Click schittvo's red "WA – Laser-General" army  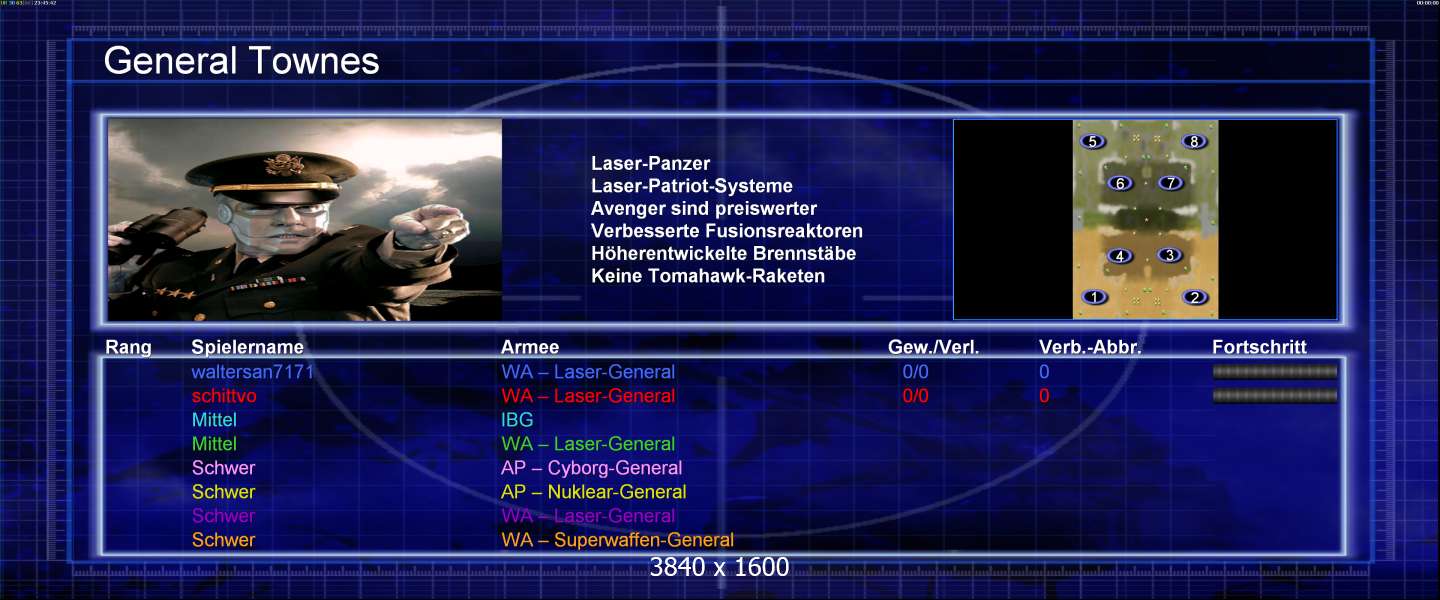point(588,396)
